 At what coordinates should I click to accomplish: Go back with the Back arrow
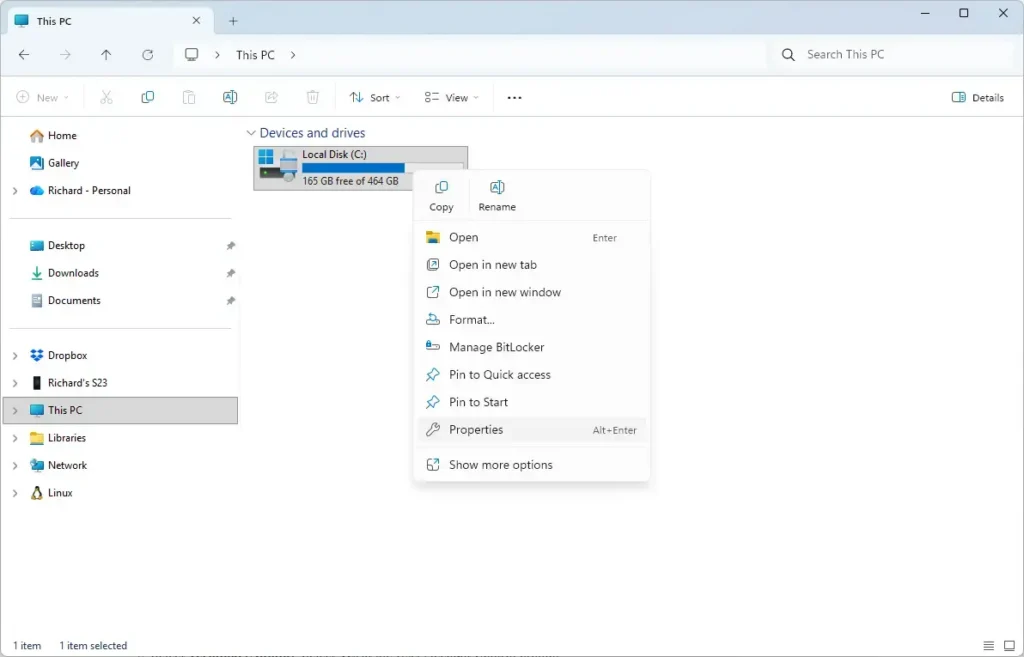pos(24,55)
